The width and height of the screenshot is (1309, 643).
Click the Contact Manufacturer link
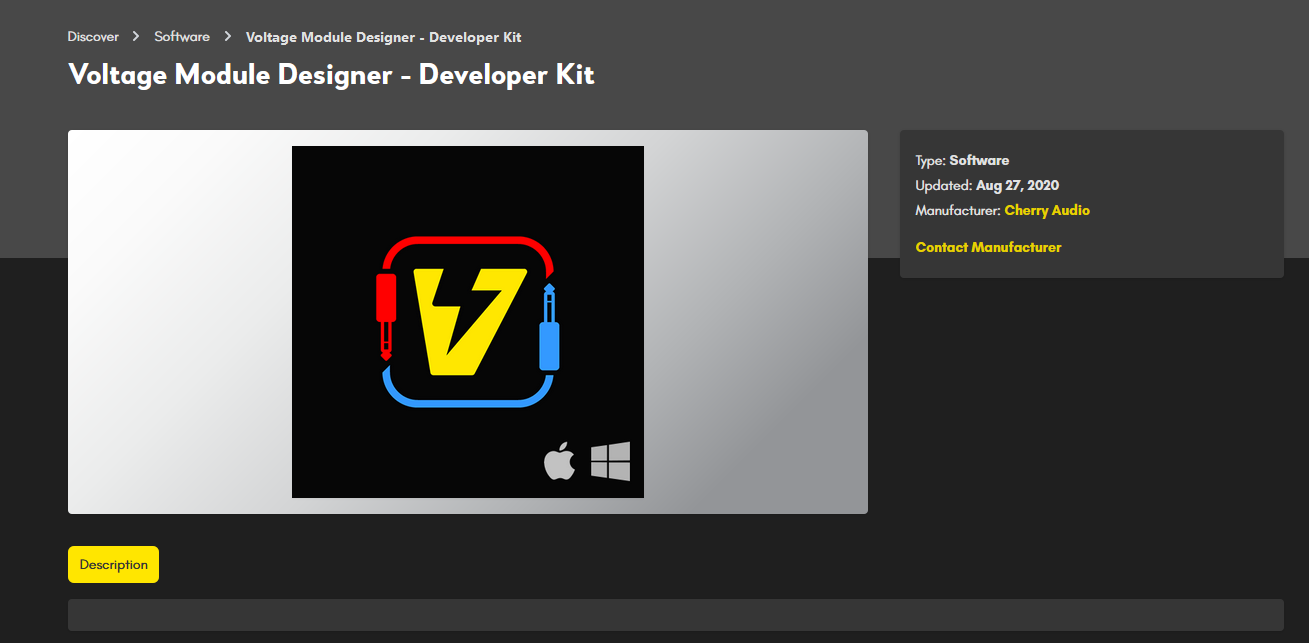pyautogui.click(x=988, y=247)
